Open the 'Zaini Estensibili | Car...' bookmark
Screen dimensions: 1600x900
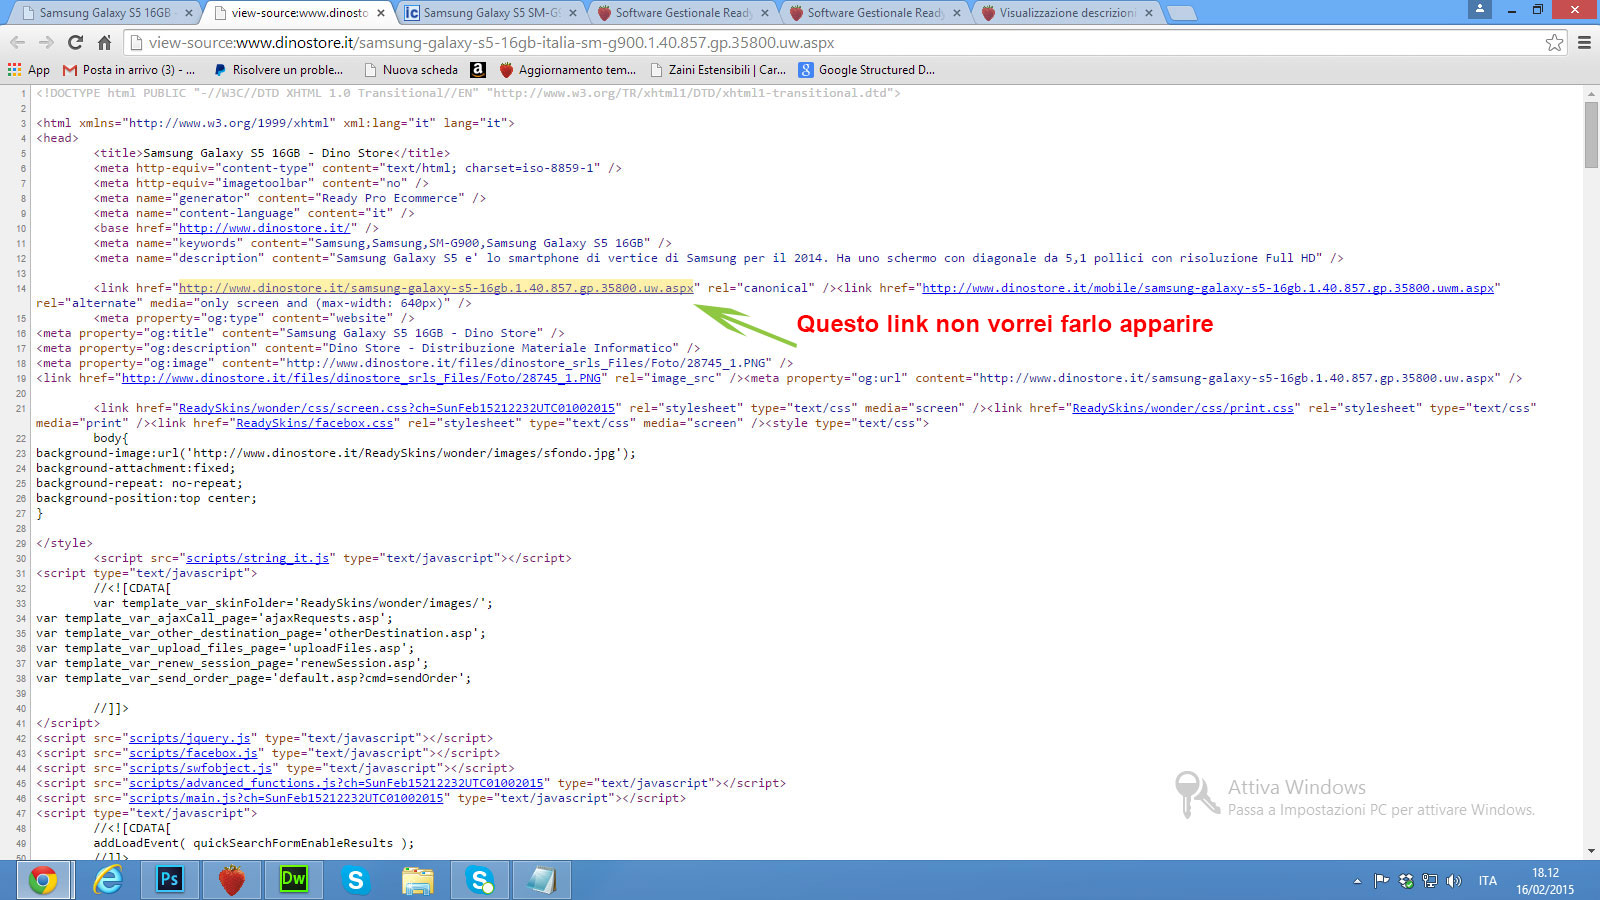tap(718, 70)
